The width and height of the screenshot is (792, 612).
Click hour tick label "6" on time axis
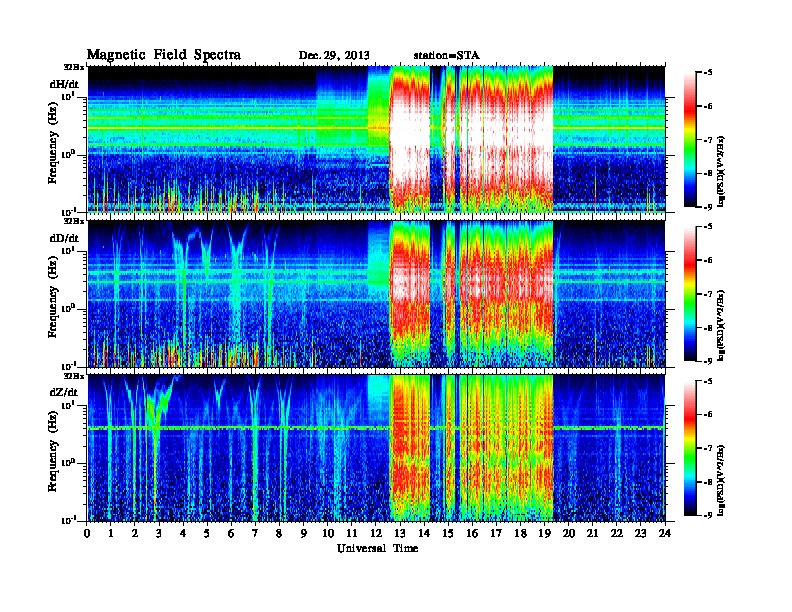pos(231,533)
